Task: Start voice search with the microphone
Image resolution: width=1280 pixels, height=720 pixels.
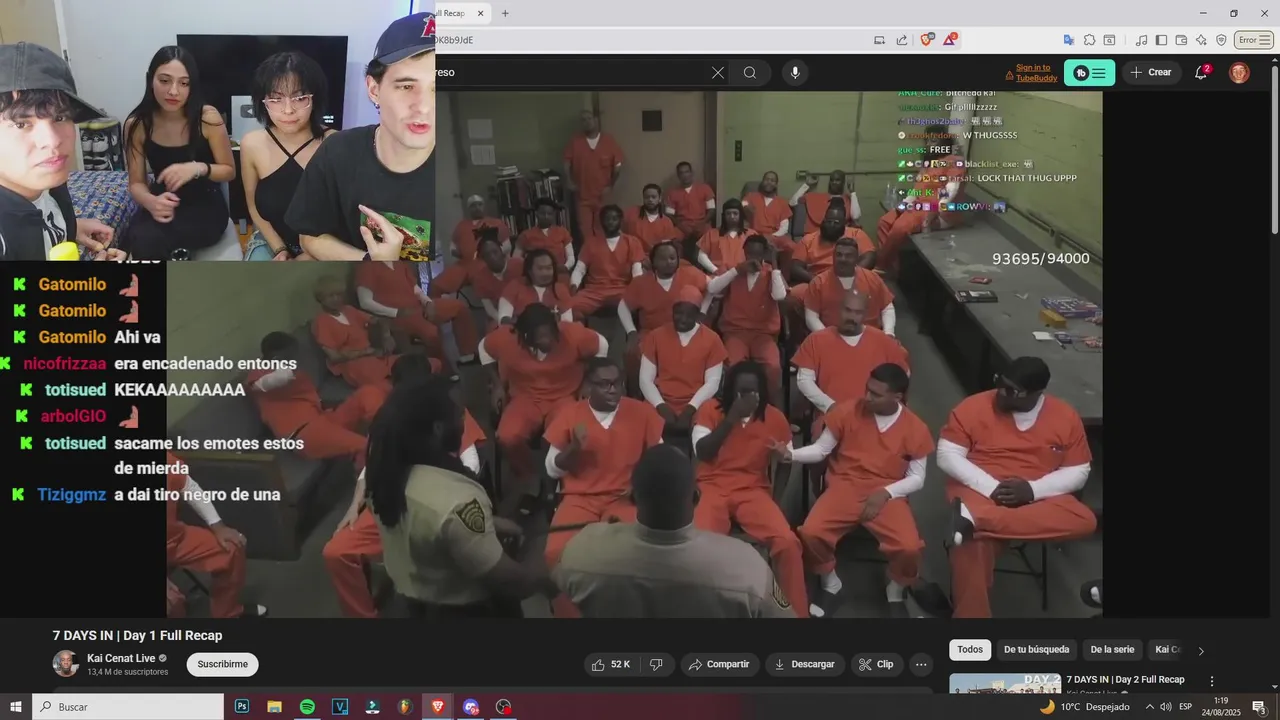Action: pos(795,72)
